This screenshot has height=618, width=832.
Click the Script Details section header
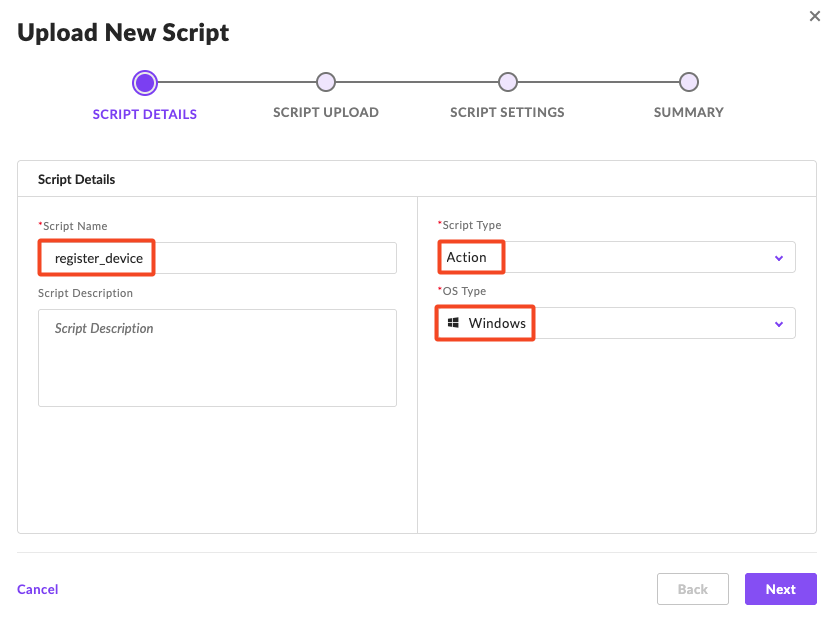tap(77, 180)
